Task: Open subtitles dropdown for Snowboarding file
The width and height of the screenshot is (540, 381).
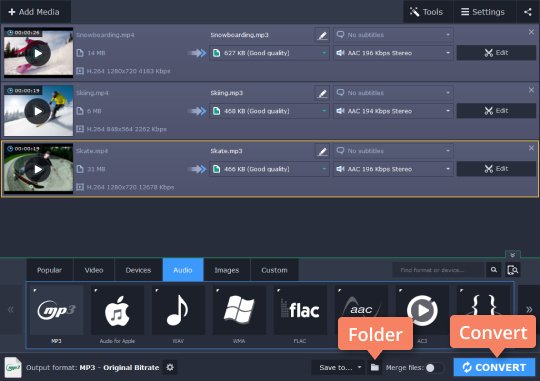Action: 393,35
